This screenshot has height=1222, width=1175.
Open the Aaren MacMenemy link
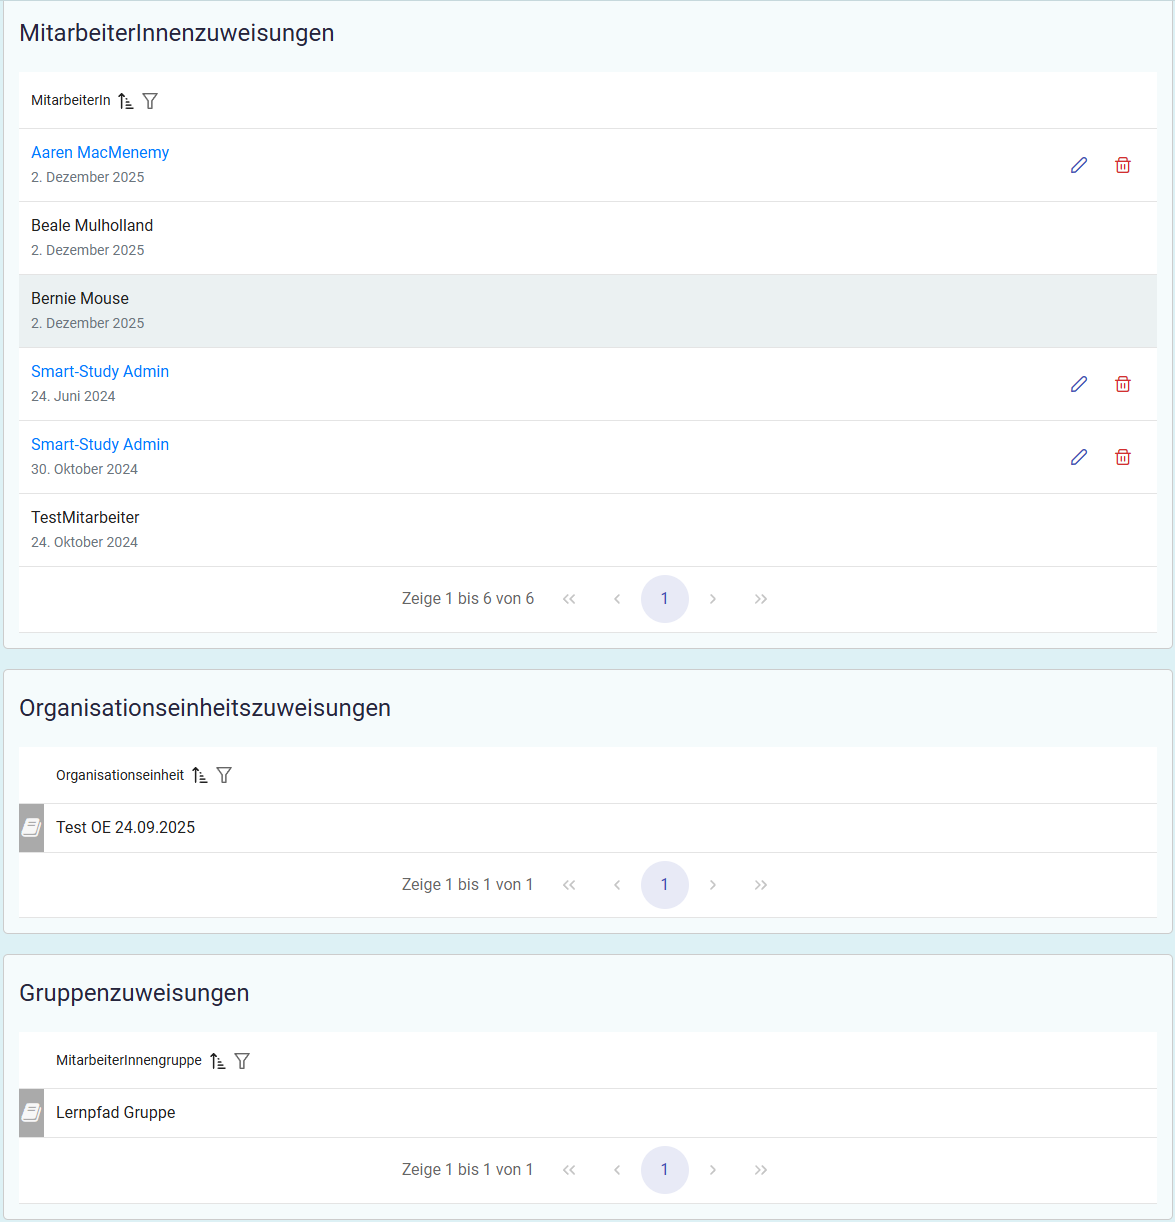(x=100, y=153)
